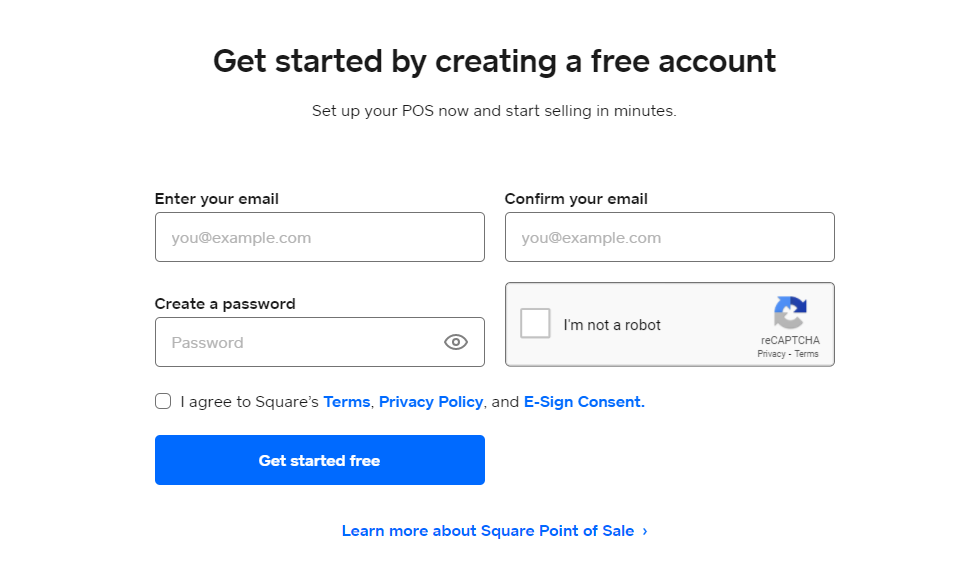Show password with the eye icon
975x579 pixels.
[455, 342]
